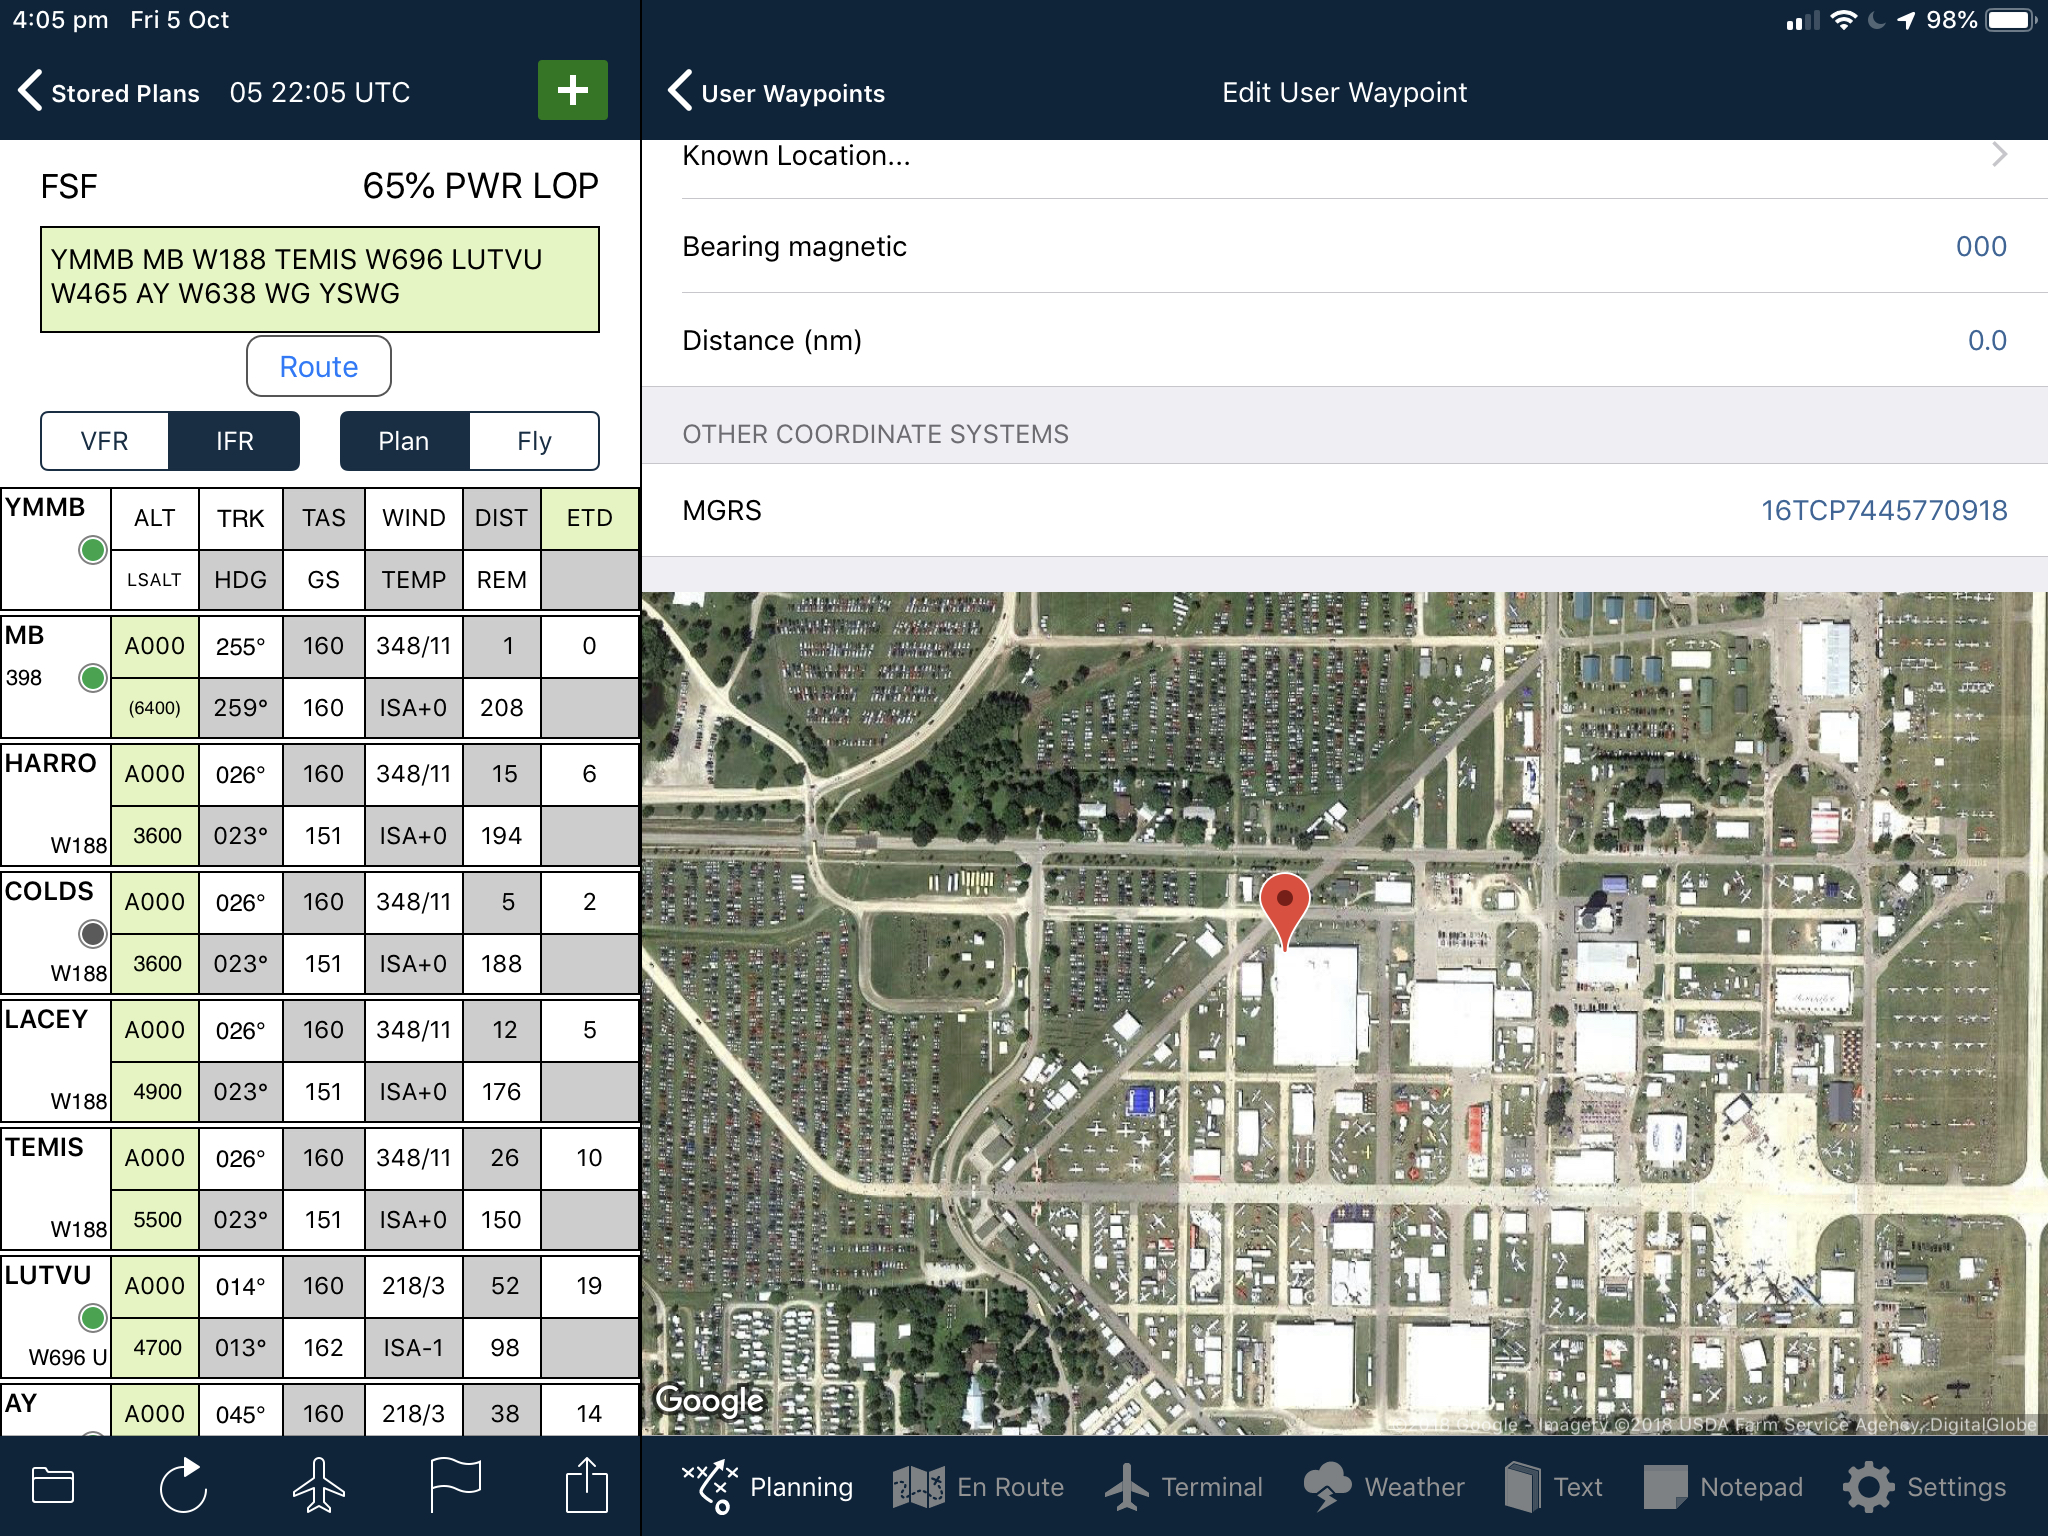Screen dimensions: 2048x1536
Task: Tap the green status dot for YMMB
Action: coord(93,550)
